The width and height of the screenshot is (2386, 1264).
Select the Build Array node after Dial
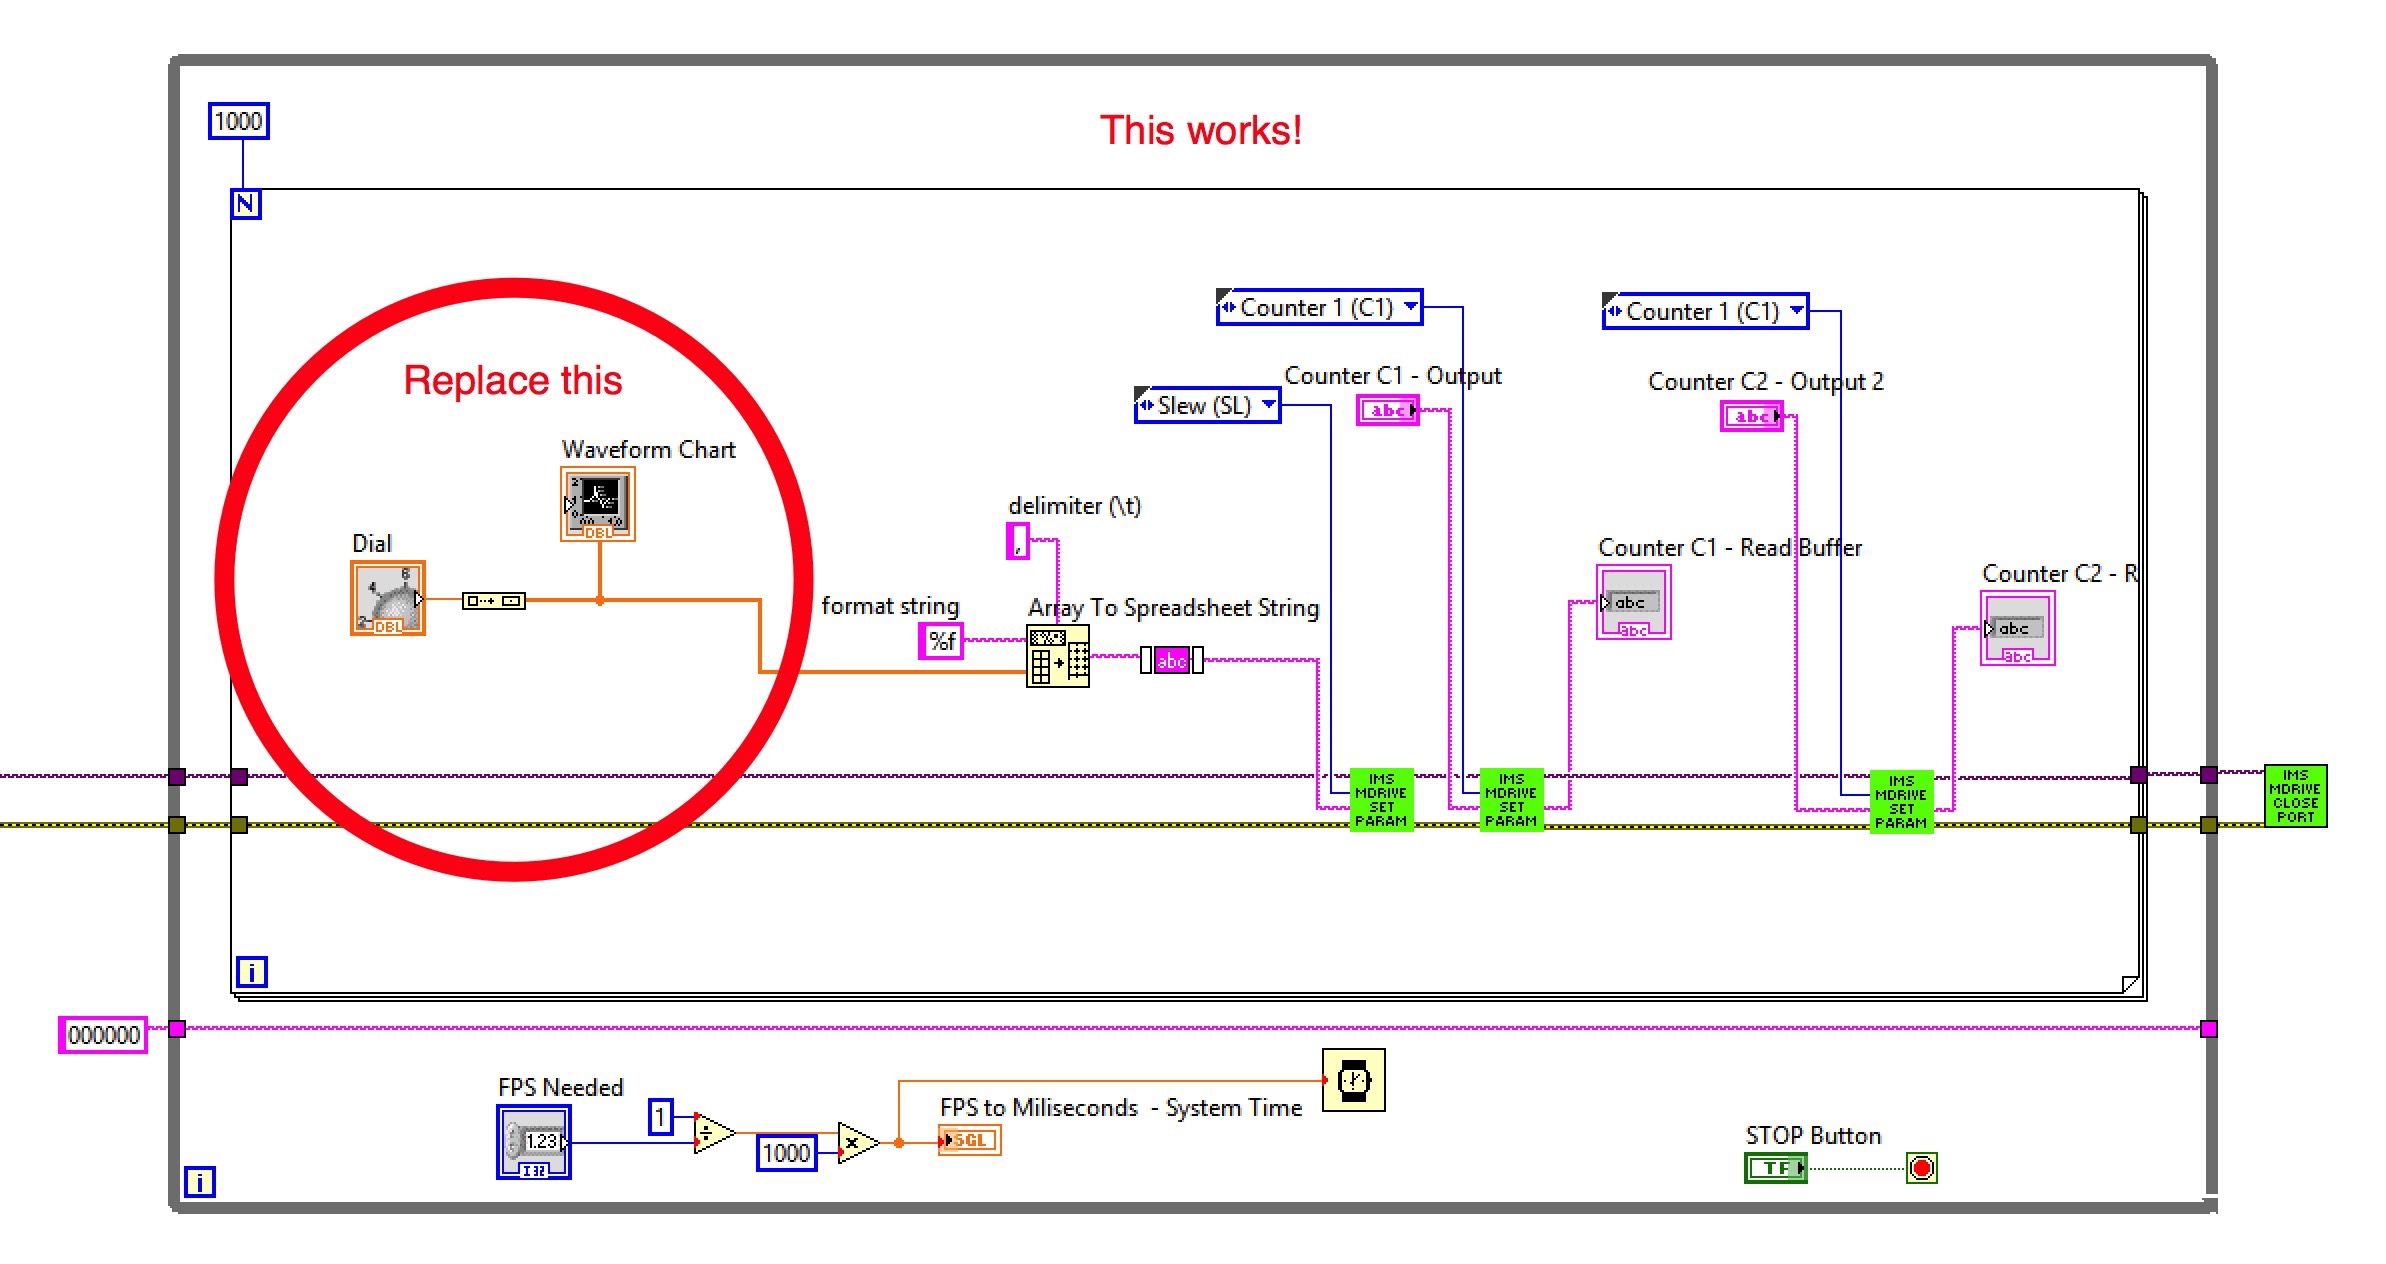tap(494, 601)
